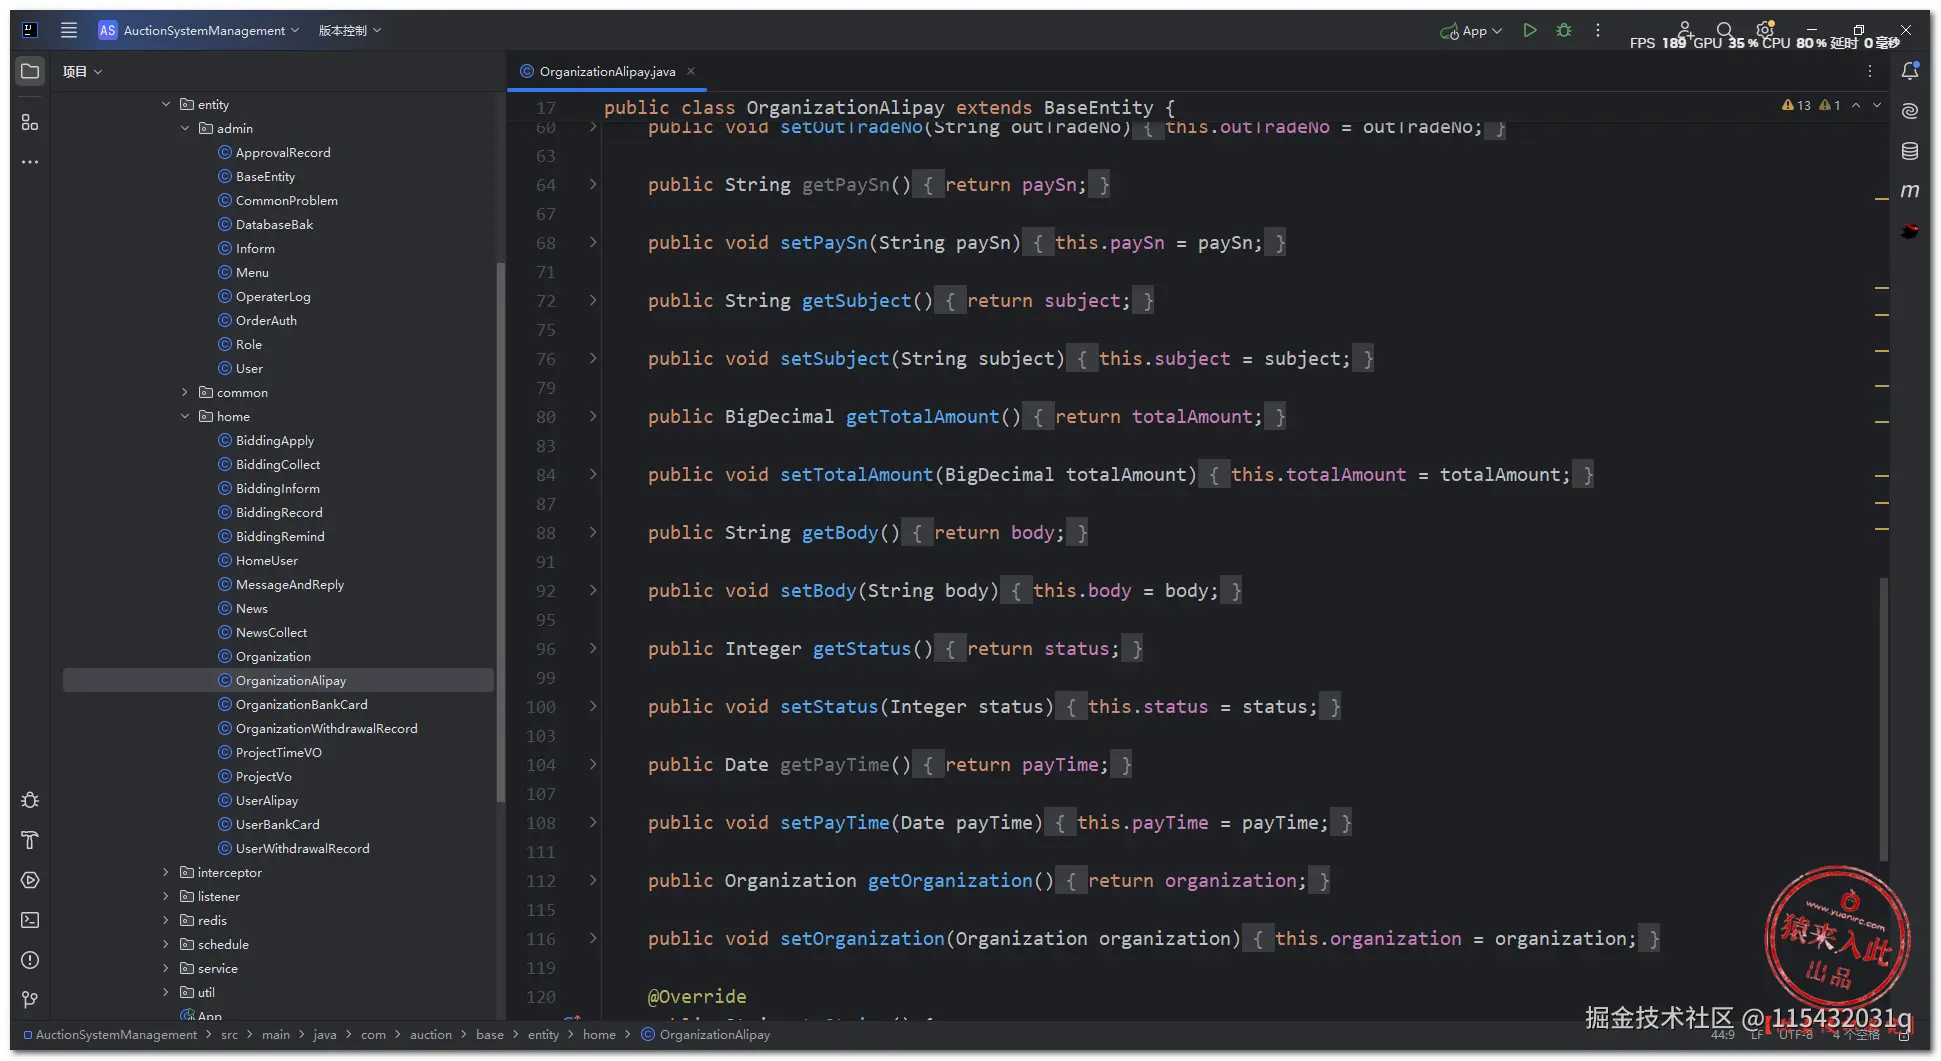The image size is (1941, 1061).
Task: Open the Build hammer tool window
Action: pyautogui.click(x=30, y=840)
